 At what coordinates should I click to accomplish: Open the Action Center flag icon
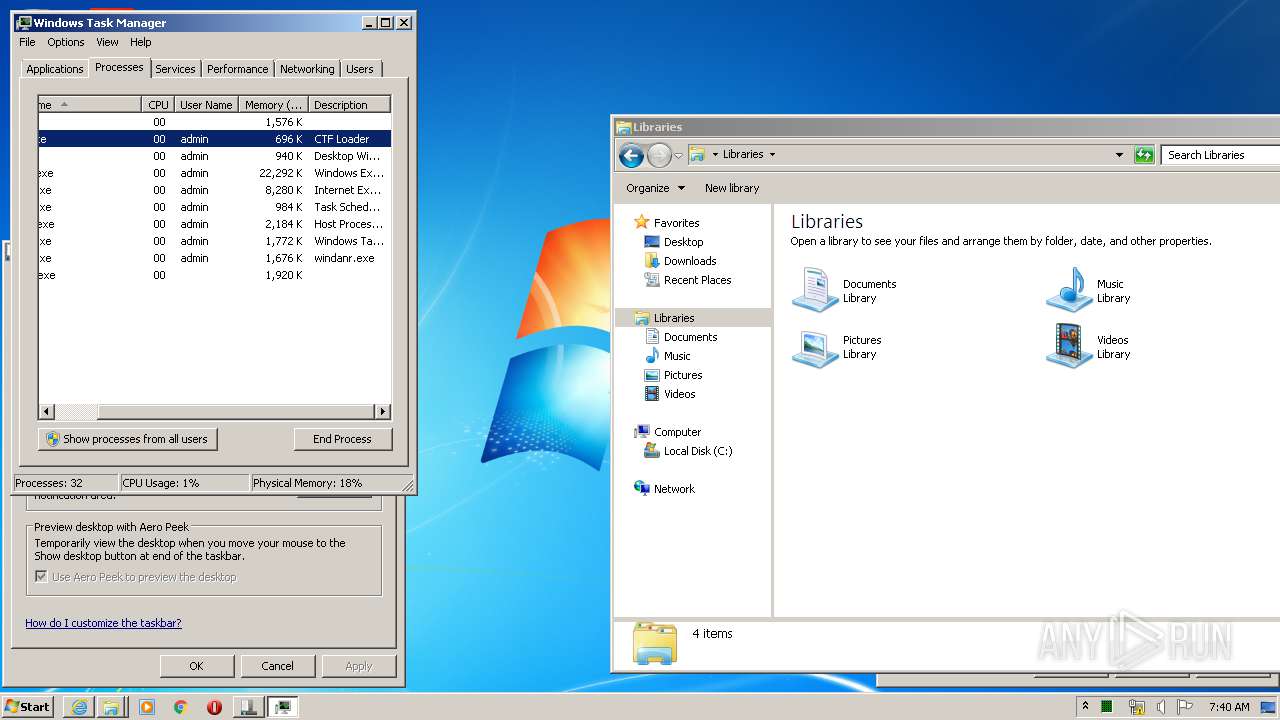pyautogui.click(x=1185, y=707)
